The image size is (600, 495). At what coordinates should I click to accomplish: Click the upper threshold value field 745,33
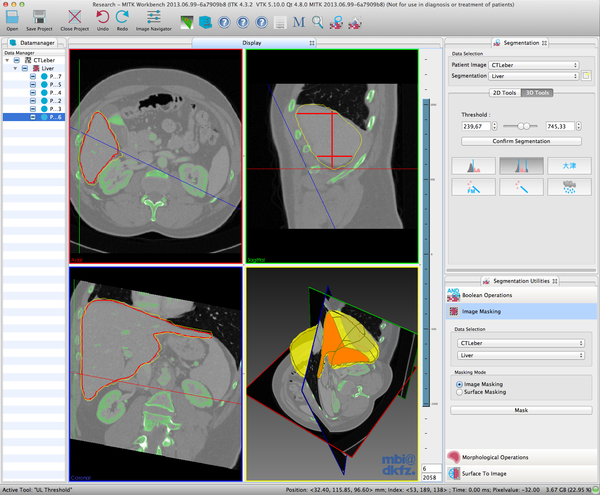pos(561,126)
